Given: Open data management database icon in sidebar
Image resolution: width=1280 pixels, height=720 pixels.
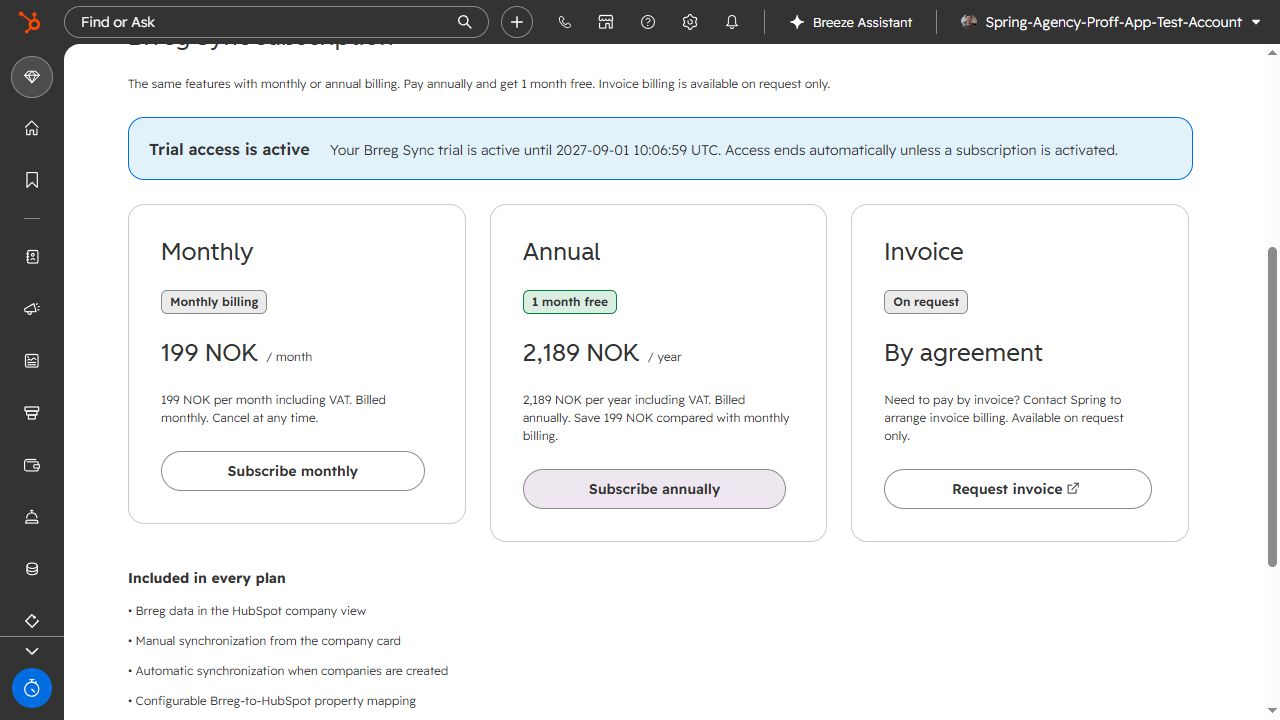Looking at the screenshot, I should (x=32, y=569).
